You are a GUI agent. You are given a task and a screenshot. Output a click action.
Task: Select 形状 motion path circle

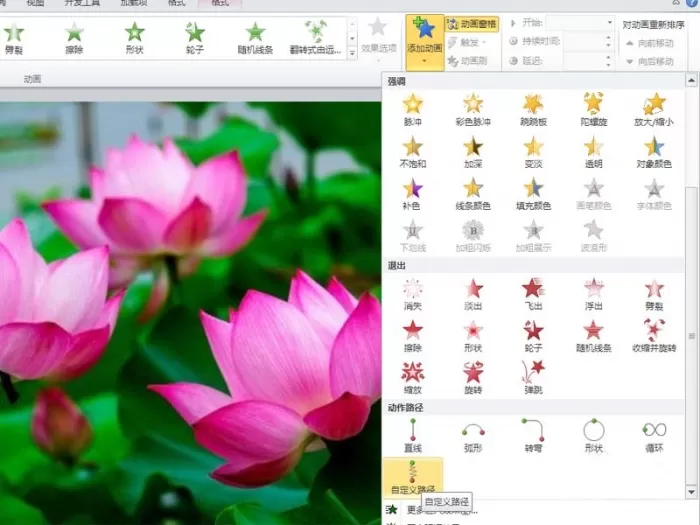[593, 436]
